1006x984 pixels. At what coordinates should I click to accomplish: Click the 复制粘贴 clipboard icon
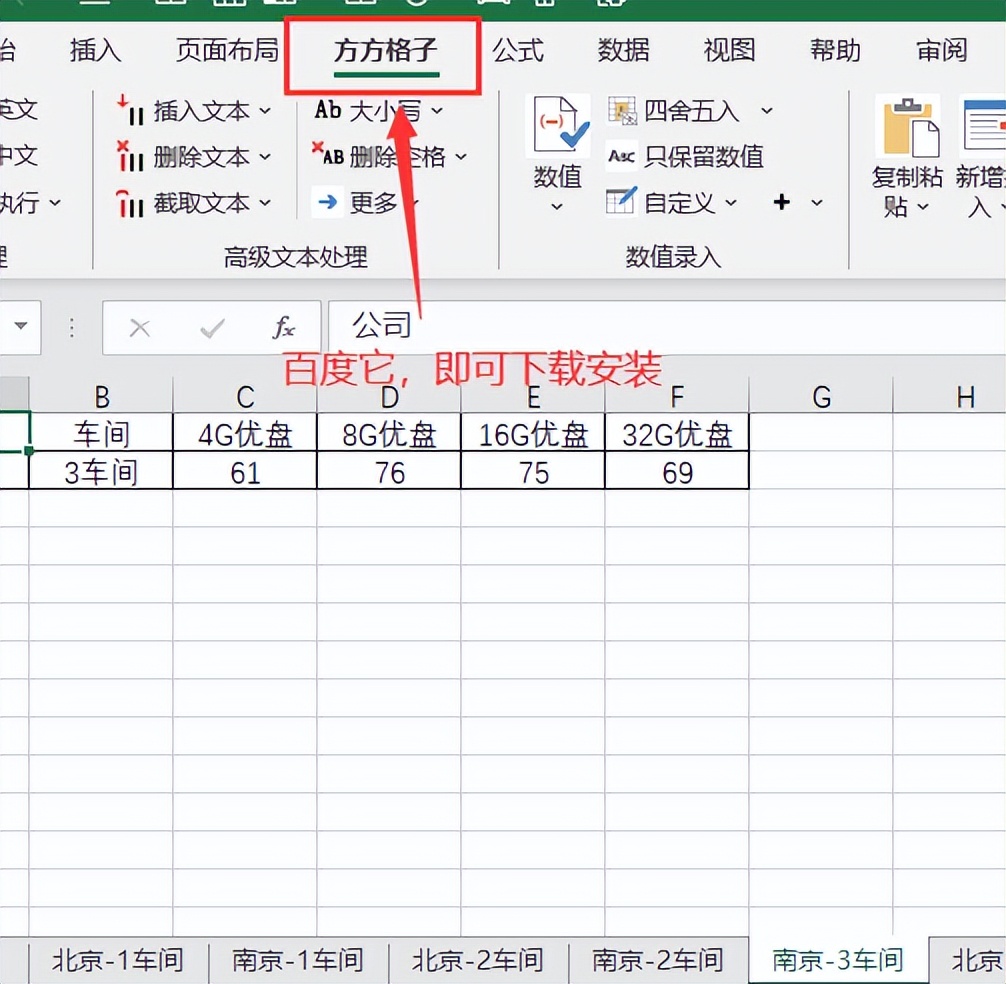(906, 125)
